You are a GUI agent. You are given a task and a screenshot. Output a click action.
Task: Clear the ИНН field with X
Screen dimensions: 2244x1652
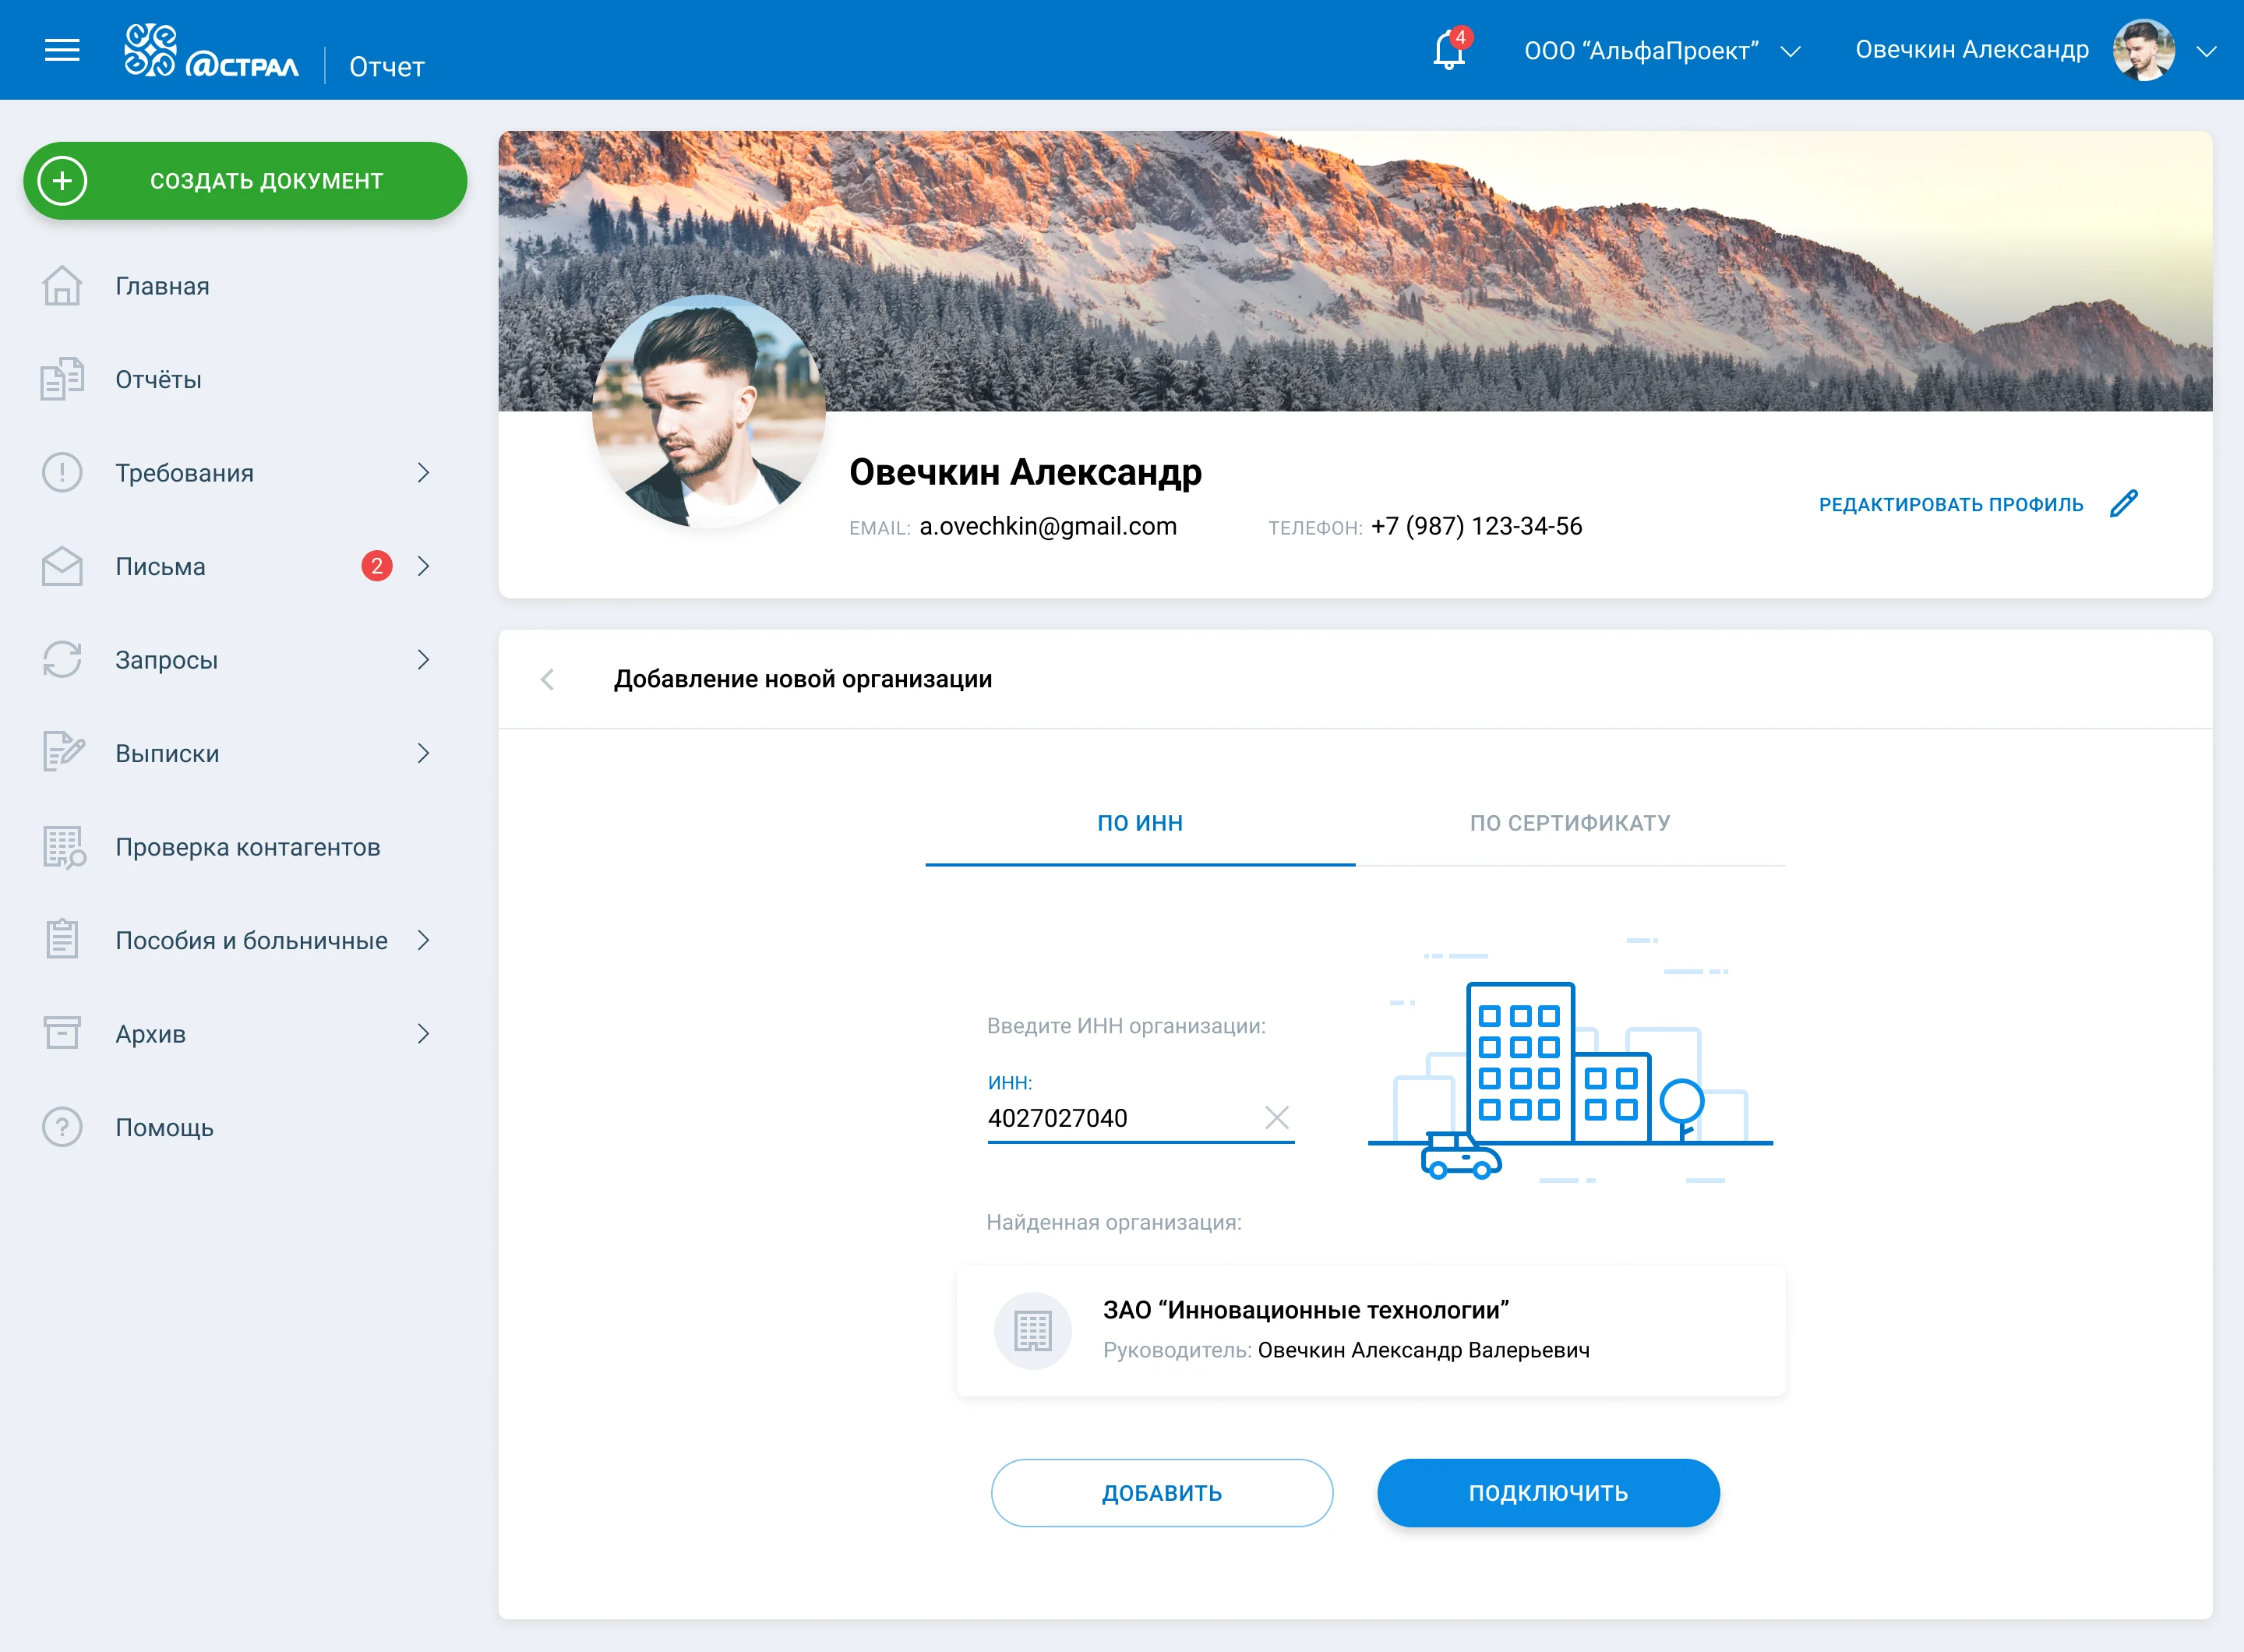coord(1277,1117)
